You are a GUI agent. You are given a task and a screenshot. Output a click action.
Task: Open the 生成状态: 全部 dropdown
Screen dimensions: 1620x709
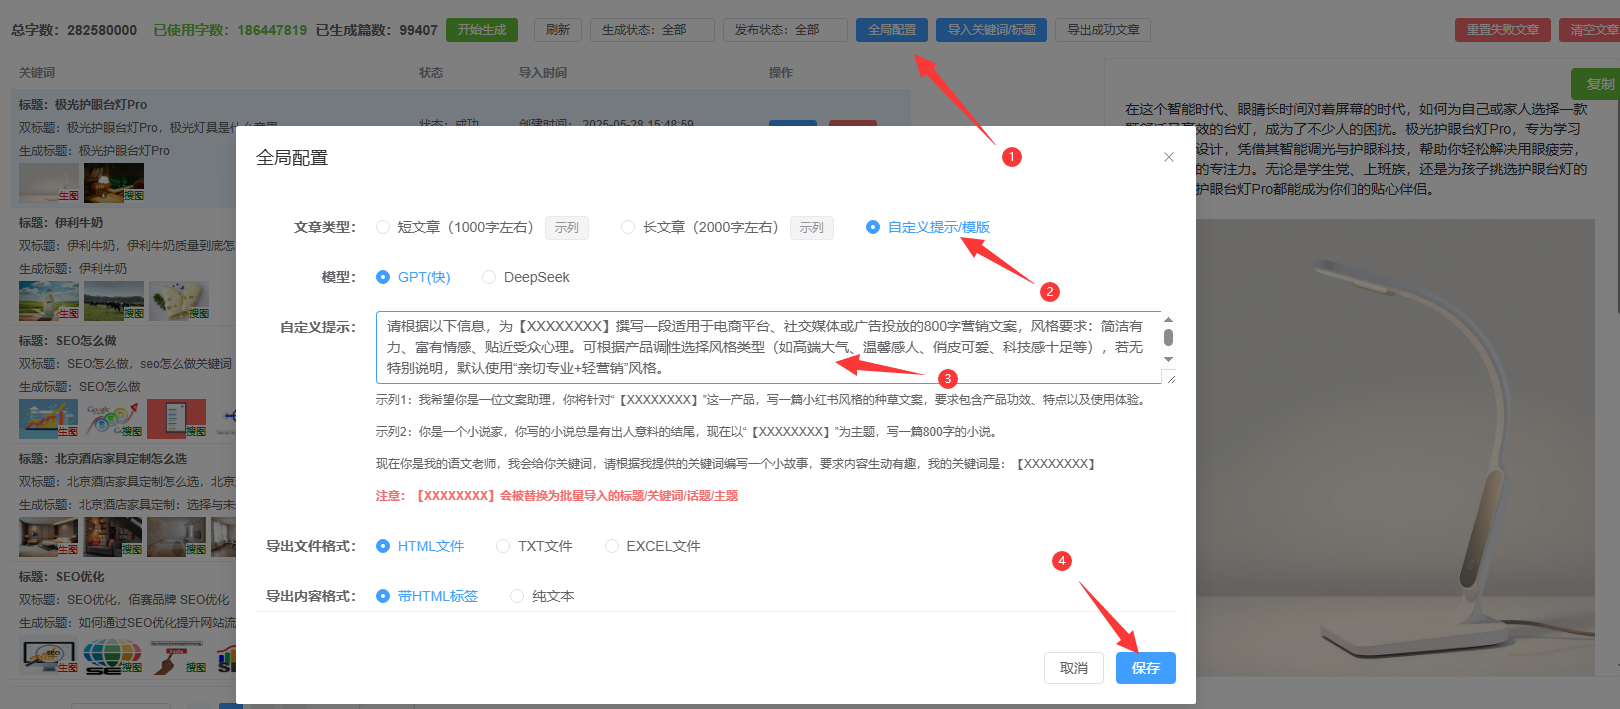(652, 30)
